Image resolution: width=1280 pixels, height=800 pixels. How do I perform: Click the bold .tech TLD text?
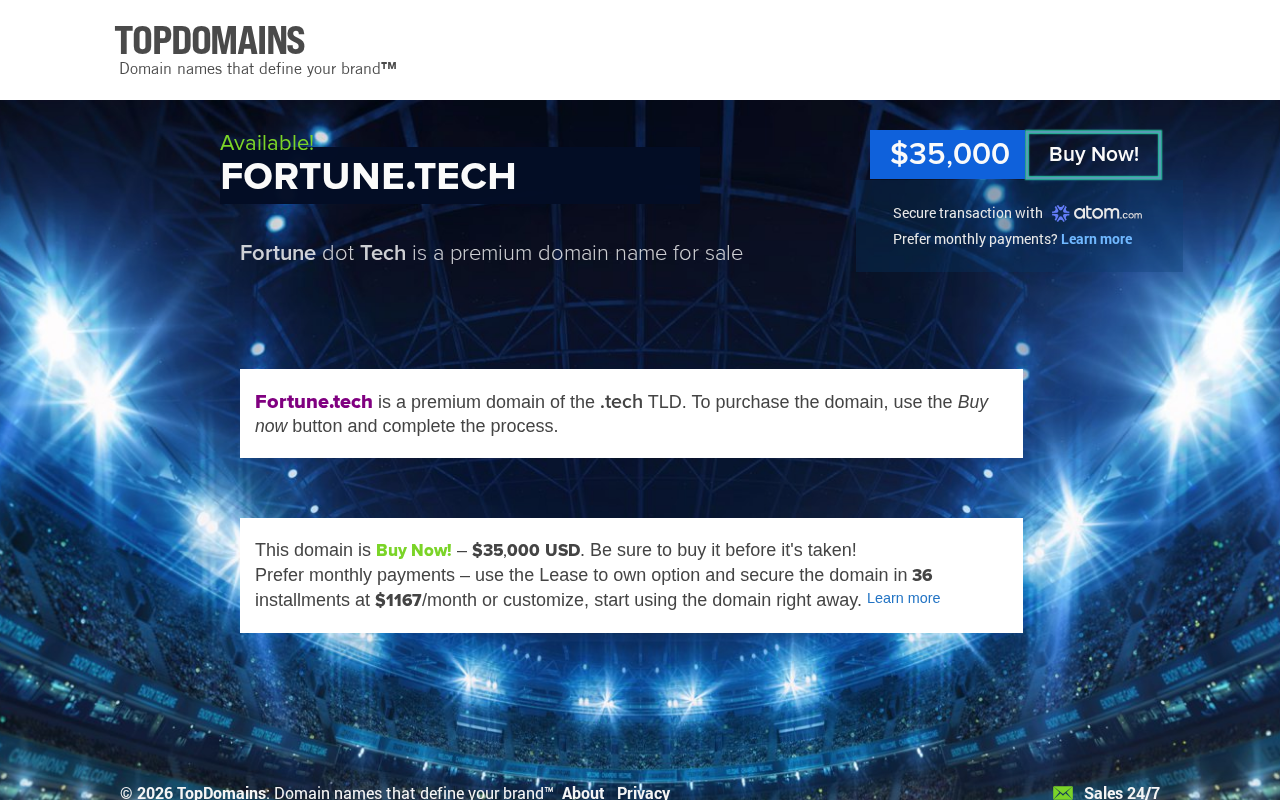(621, 402)
